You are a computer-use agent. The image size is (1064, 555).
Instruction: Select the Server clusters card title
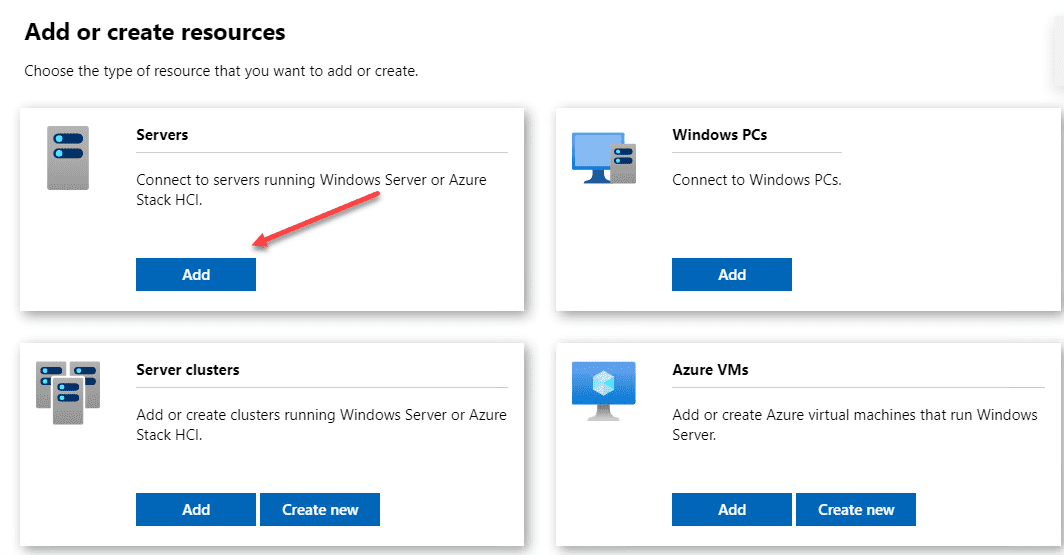[x=188, y=370]
